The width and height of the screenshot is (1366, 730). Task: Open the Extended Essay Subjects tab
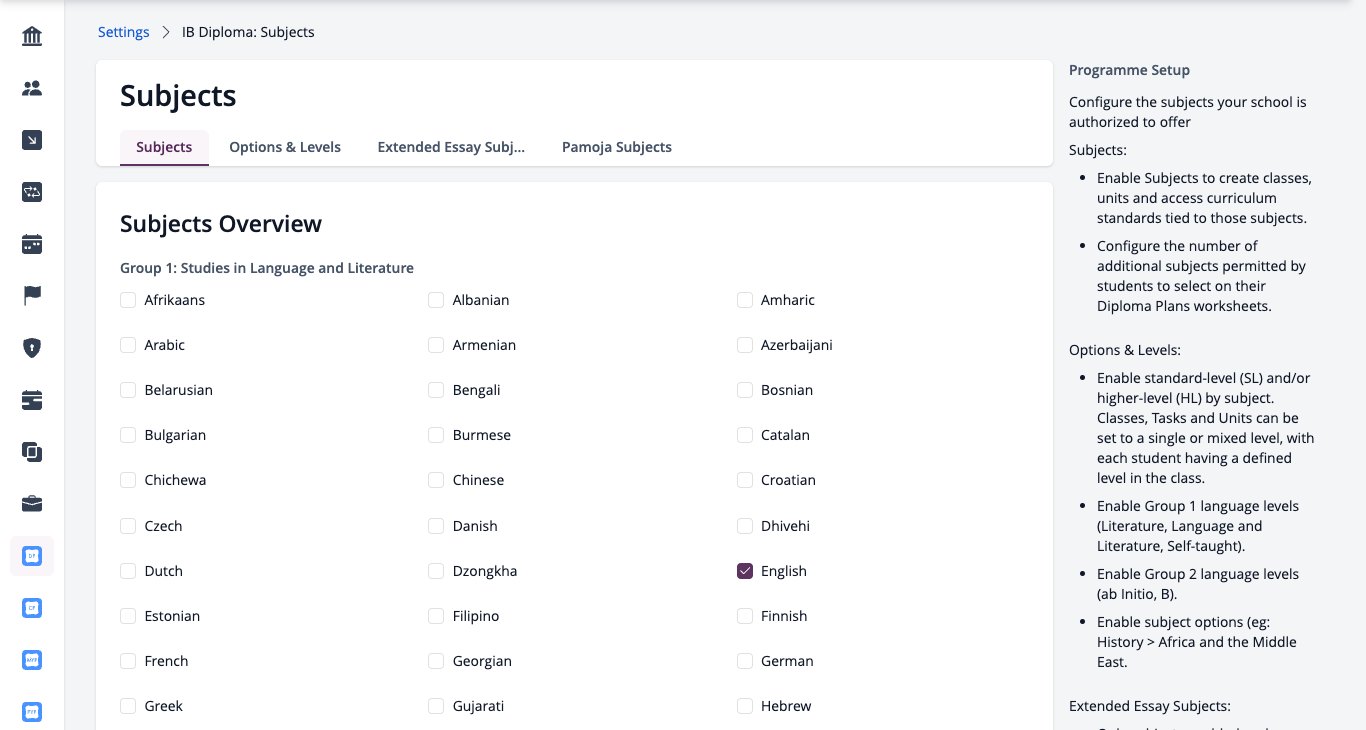[451, 147]
